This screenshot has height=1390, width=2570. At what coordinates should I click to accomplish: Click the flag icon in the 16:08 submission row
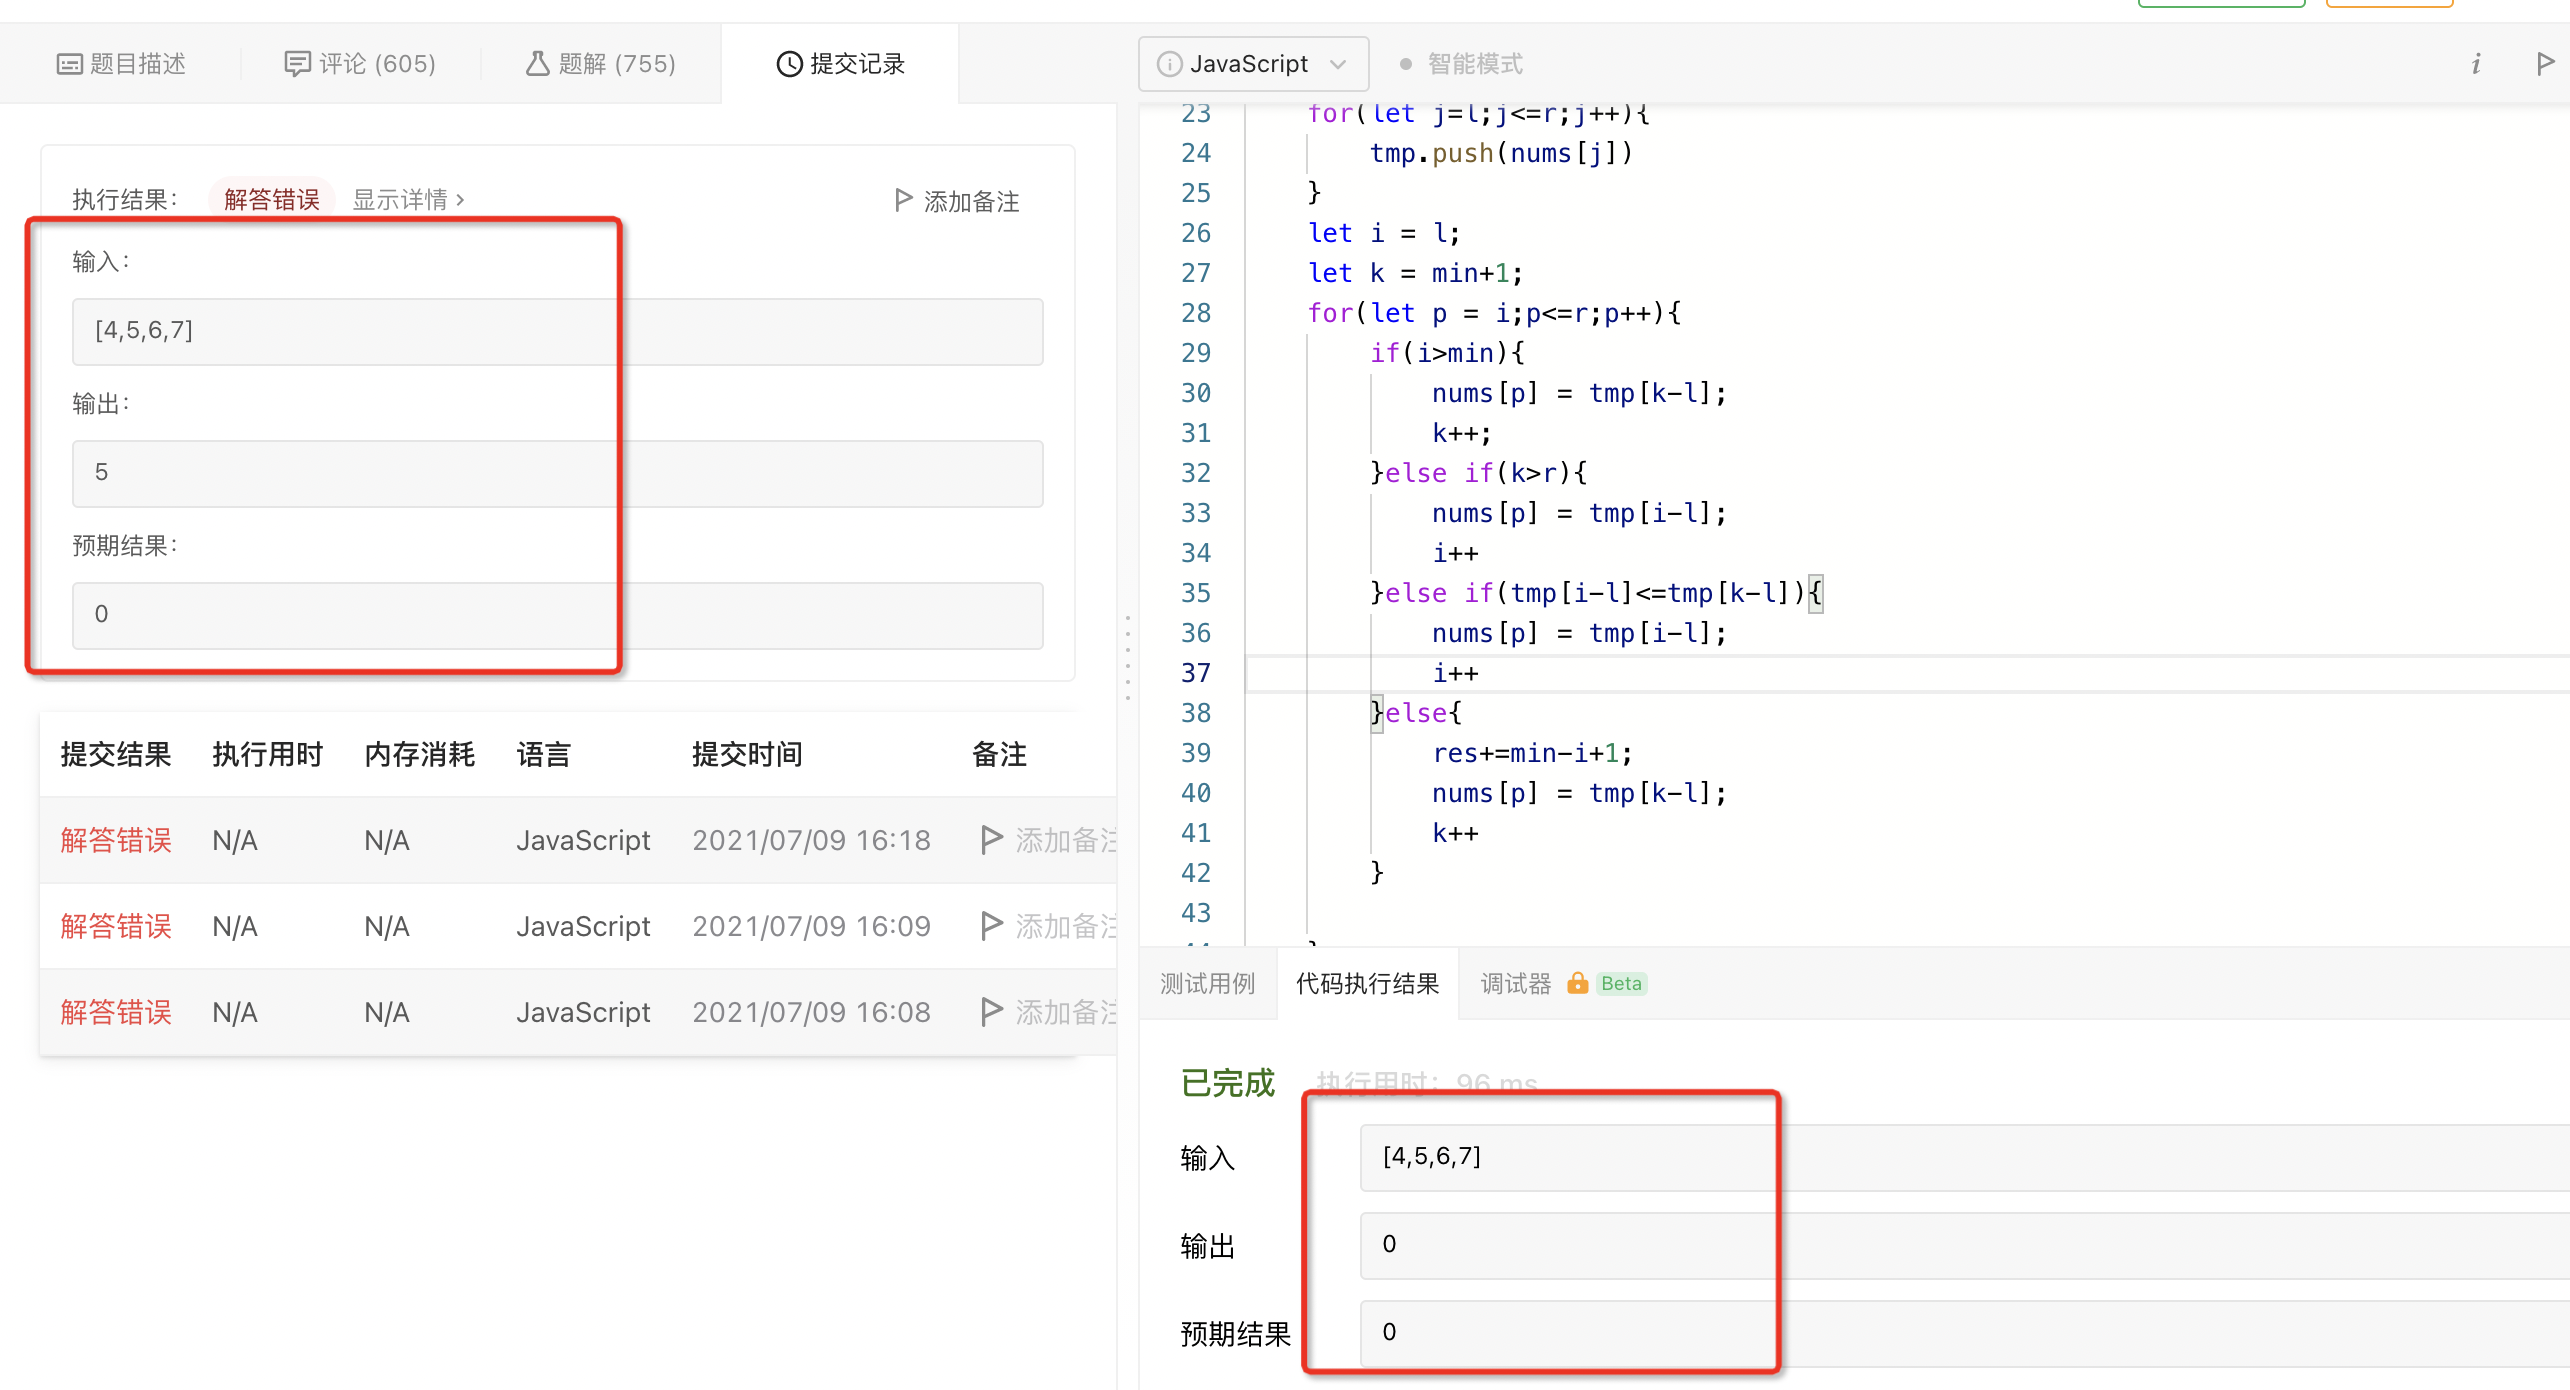click(x=991, y=1012)
